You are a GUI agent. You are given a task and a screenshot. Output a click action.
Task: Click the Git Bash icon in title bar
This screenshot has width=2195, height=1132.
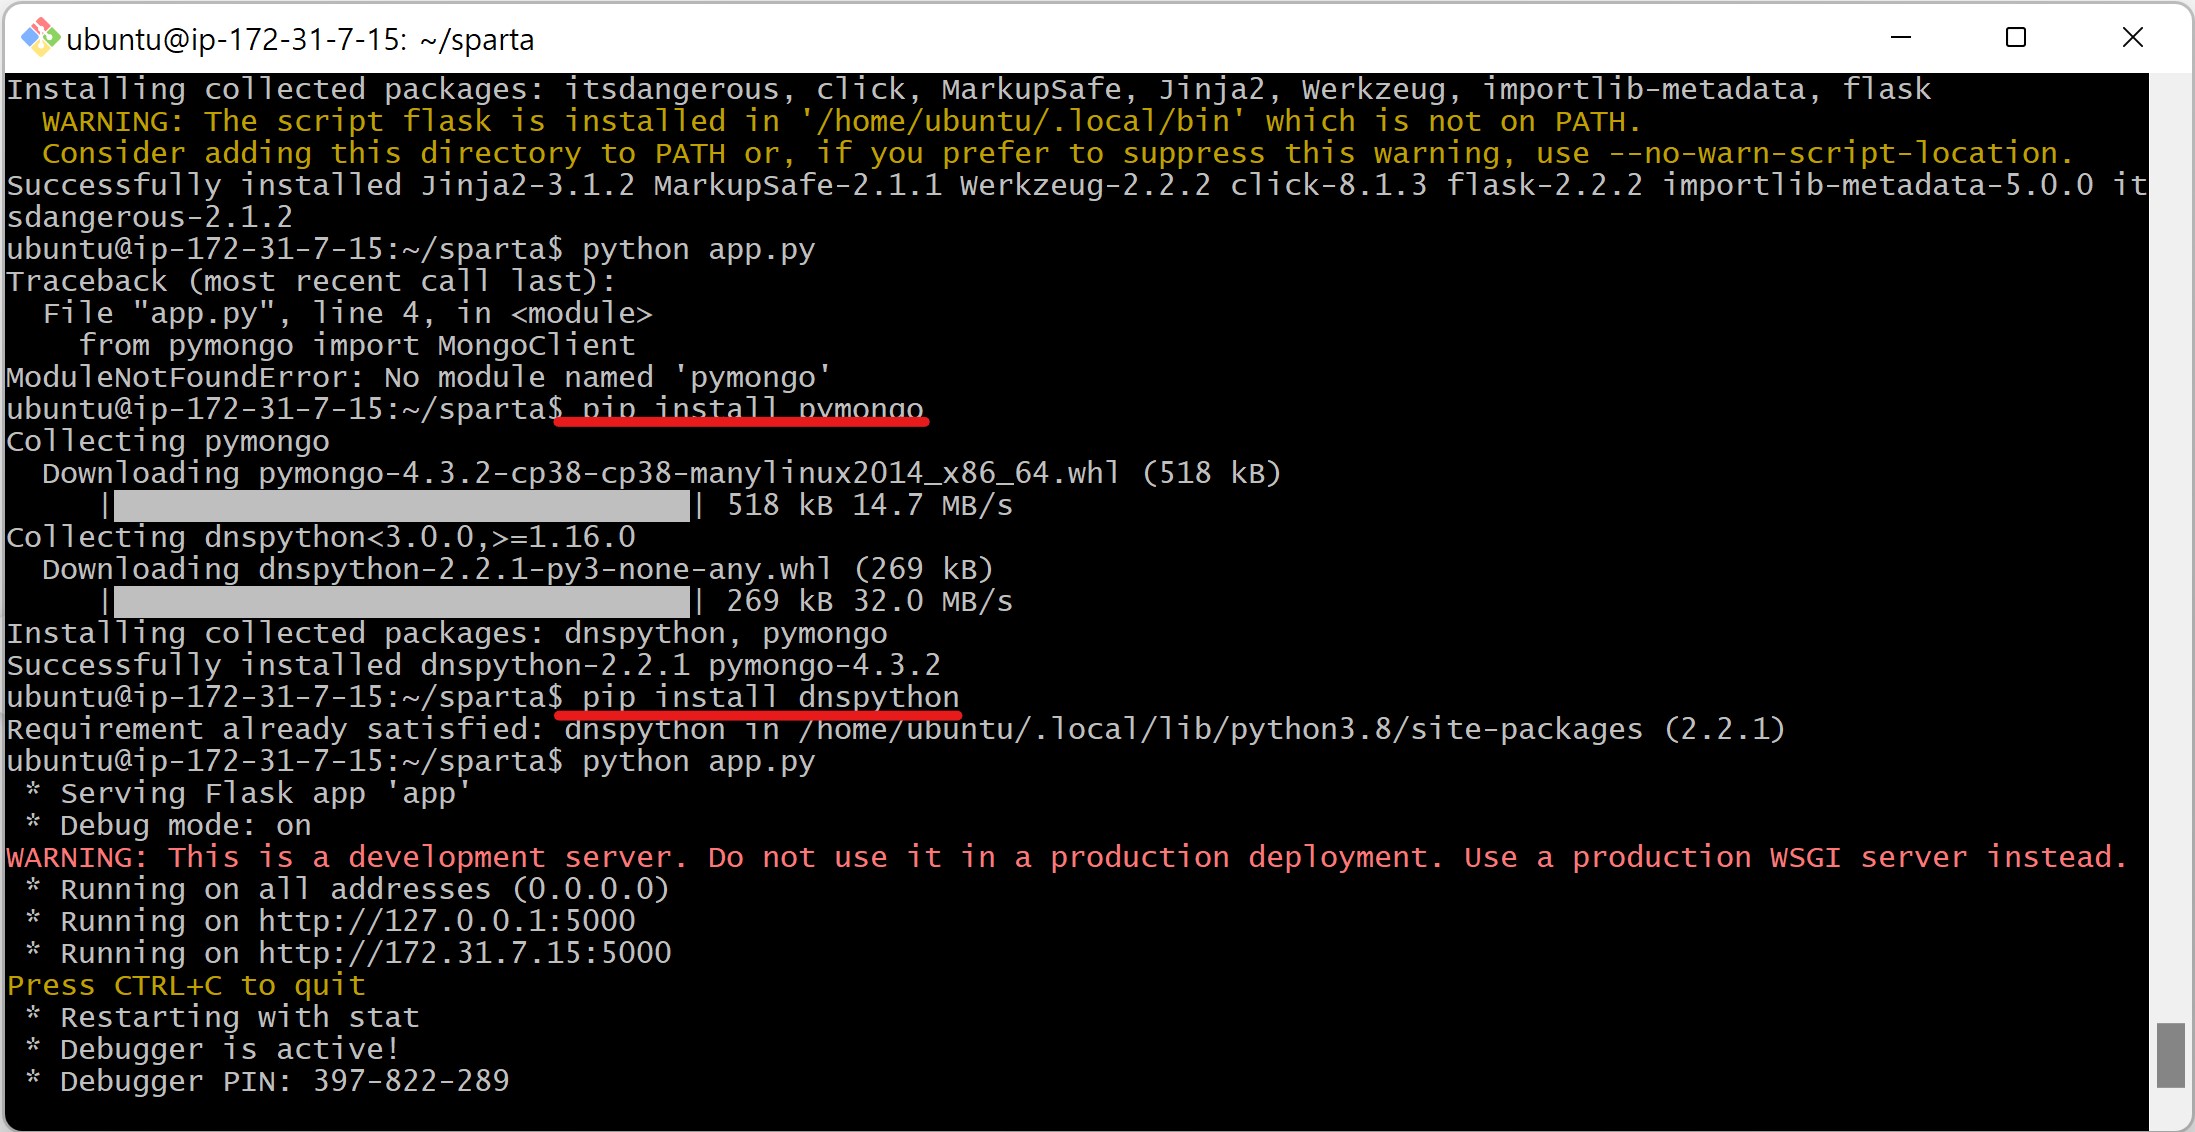pos(40,38)
